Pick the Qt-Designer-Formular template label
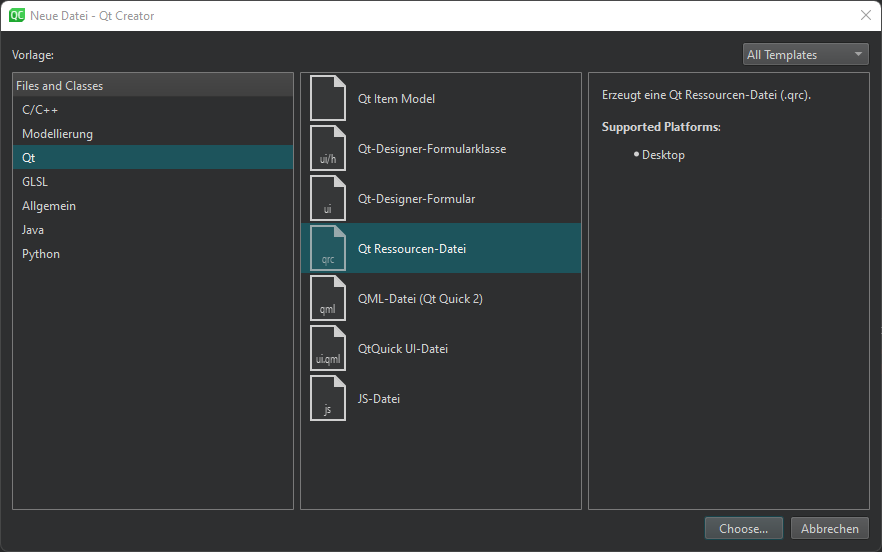The width and height of the screenshot is (882, 552). [416, 199]
